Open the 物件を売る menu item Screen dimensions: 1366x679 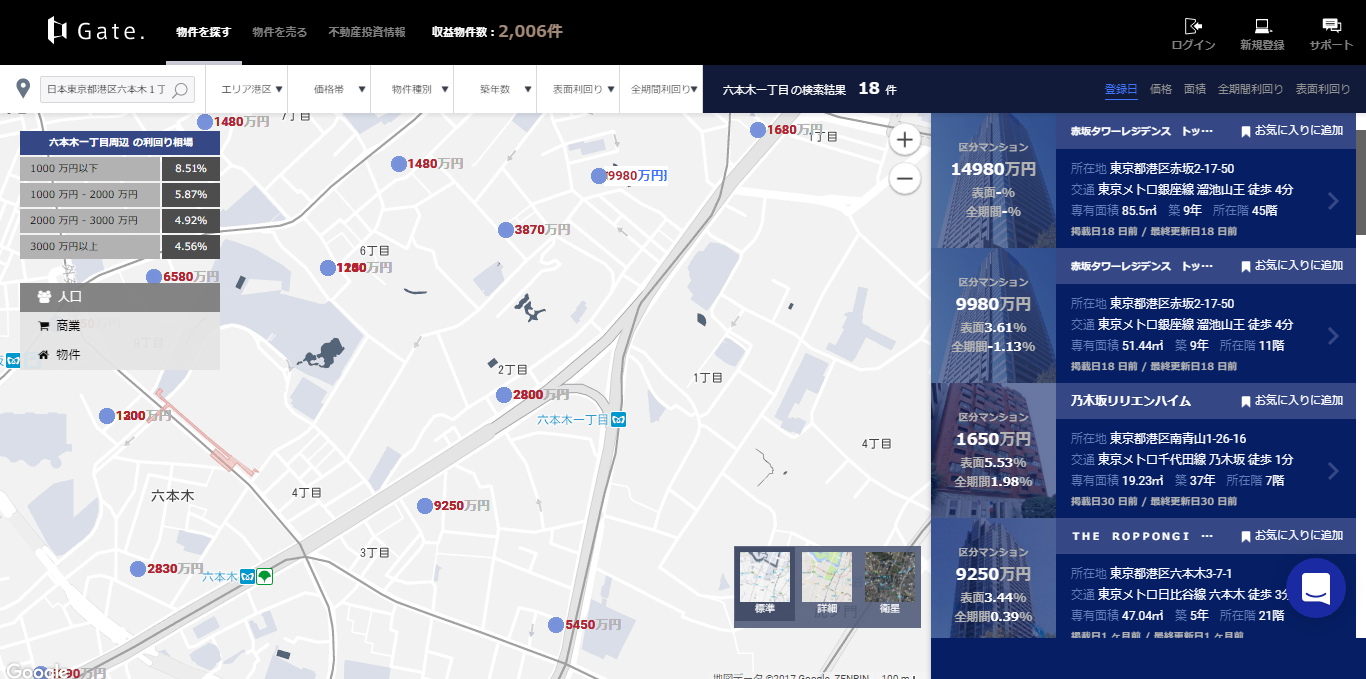click(x=280, y=32)
